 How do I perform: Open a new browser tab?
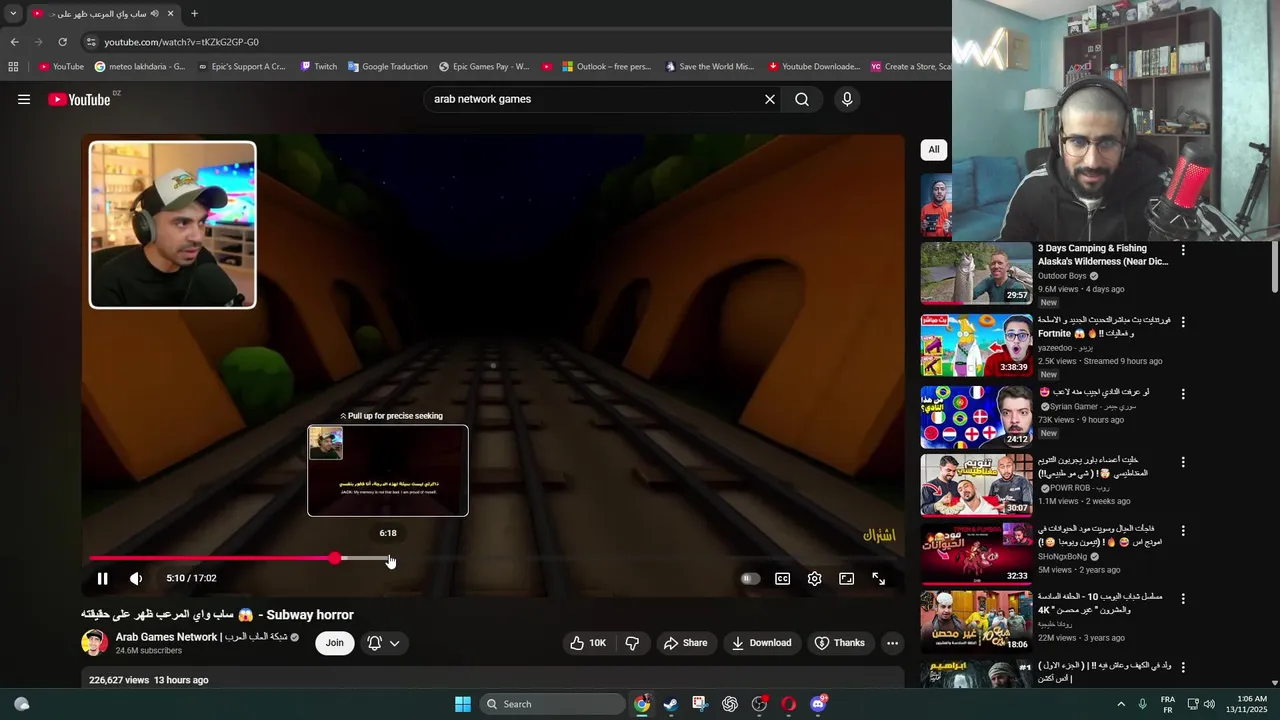(x=194, y=13)
